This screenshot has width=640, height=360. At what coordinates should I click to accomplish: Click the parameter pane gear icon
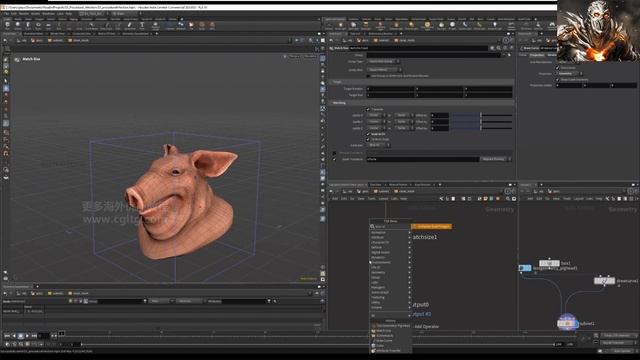pyautogui.click(x=492, y=48)
